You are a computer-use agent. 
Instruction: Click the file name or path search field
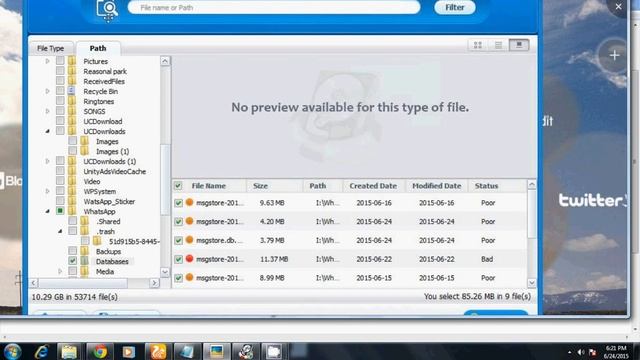pos(274,7)
